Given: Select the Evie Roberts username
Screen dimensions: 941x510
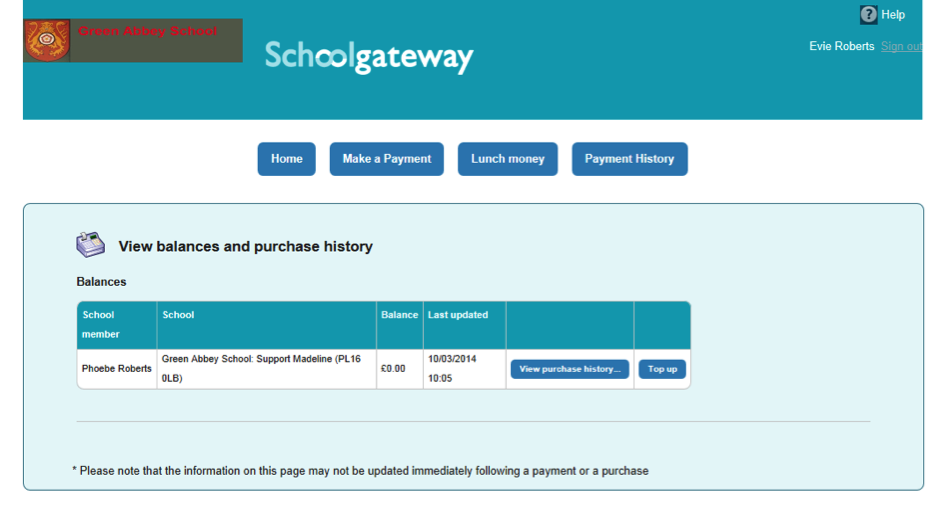Looking at the screenshot, I should point(841,46).
